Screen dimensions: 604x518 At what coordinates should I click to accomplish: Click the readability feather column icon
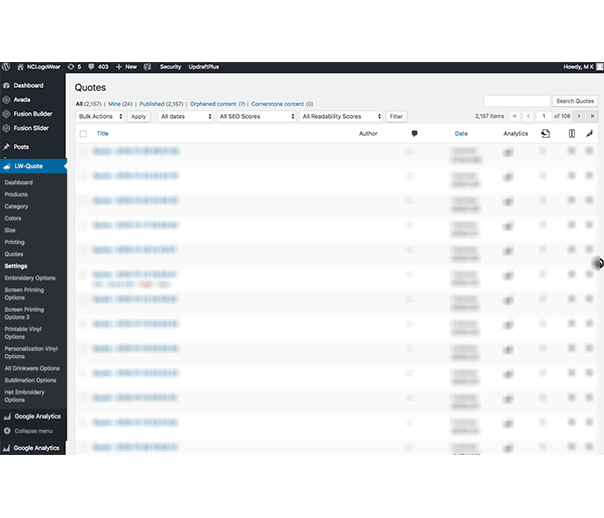point(589,133)
